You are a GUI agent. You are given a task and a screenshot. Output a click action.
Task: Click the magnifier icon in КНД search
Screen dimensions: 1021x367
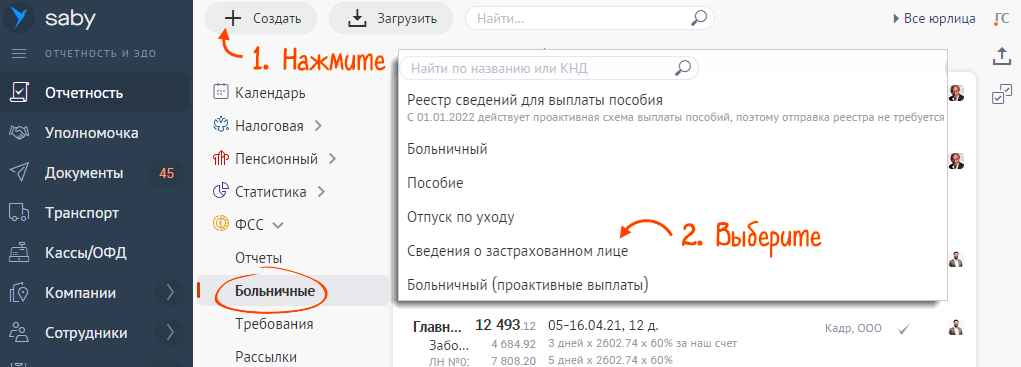[x=682, y=67]
